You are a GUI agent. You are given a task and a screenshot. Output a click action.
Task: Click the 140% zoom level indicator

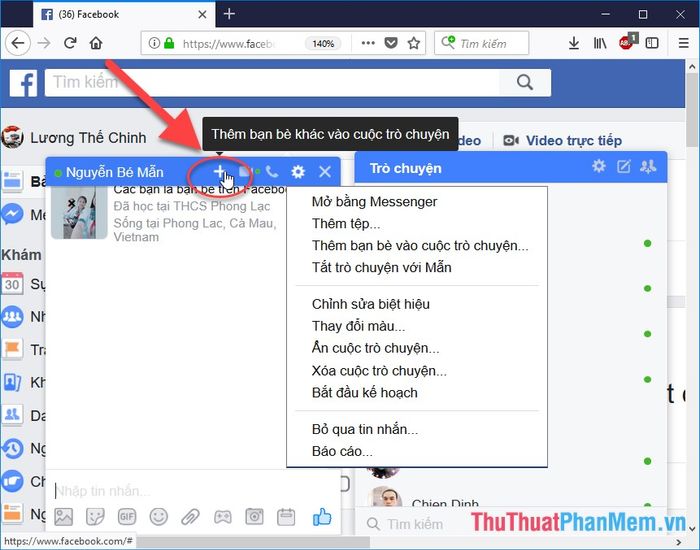click(x=323, y=43)
